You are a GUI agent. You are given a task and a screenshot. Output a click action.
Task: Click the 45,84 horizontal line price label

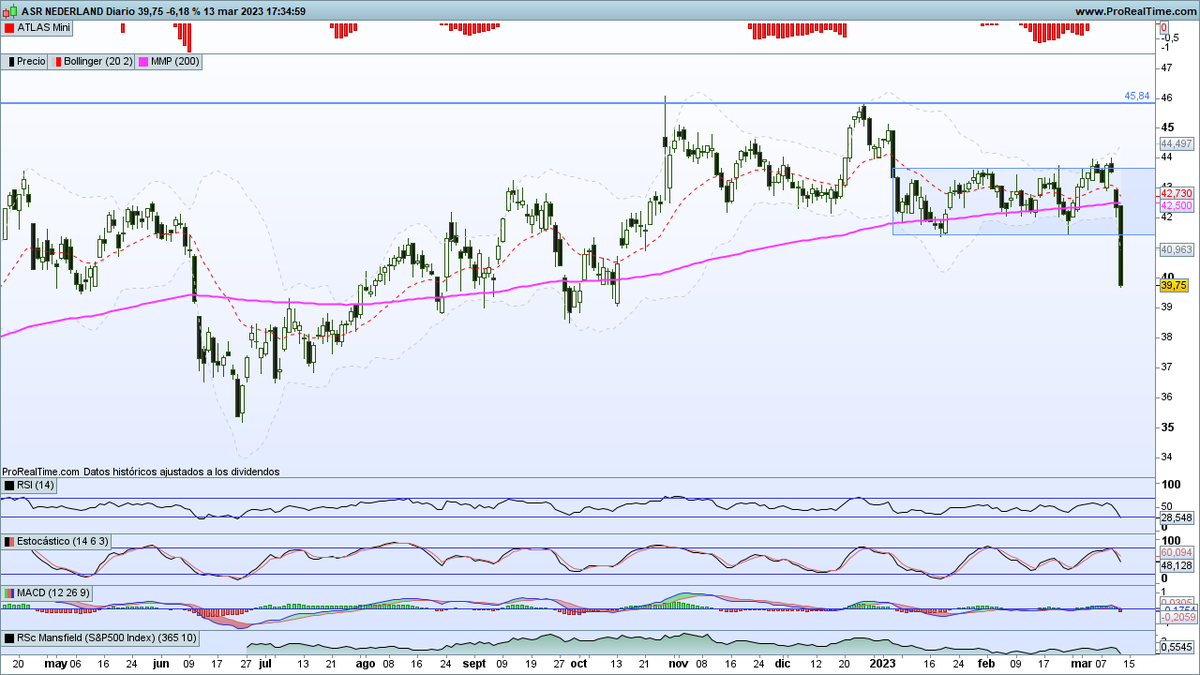(x=1137, y=97)
